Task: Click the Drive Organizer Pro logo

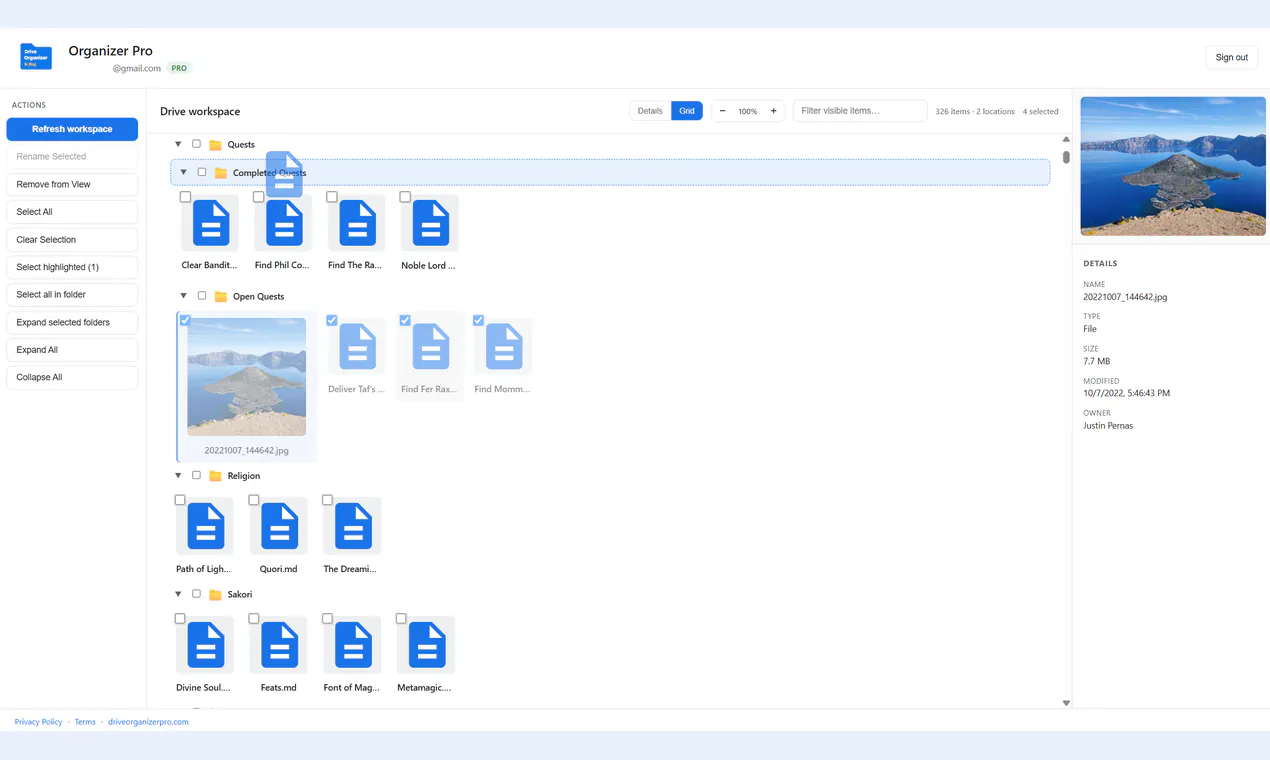Action: [36, 57]
